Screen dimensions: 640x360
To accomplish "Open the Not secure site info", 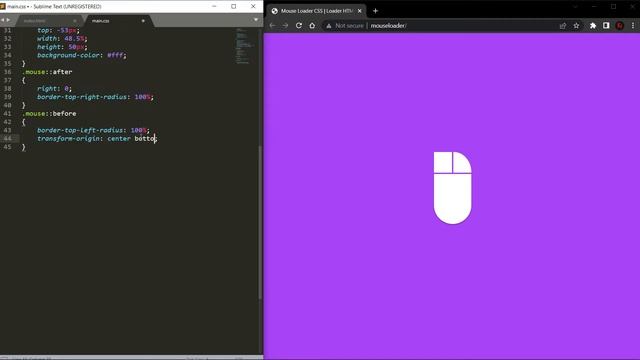I will pos(345,25).
